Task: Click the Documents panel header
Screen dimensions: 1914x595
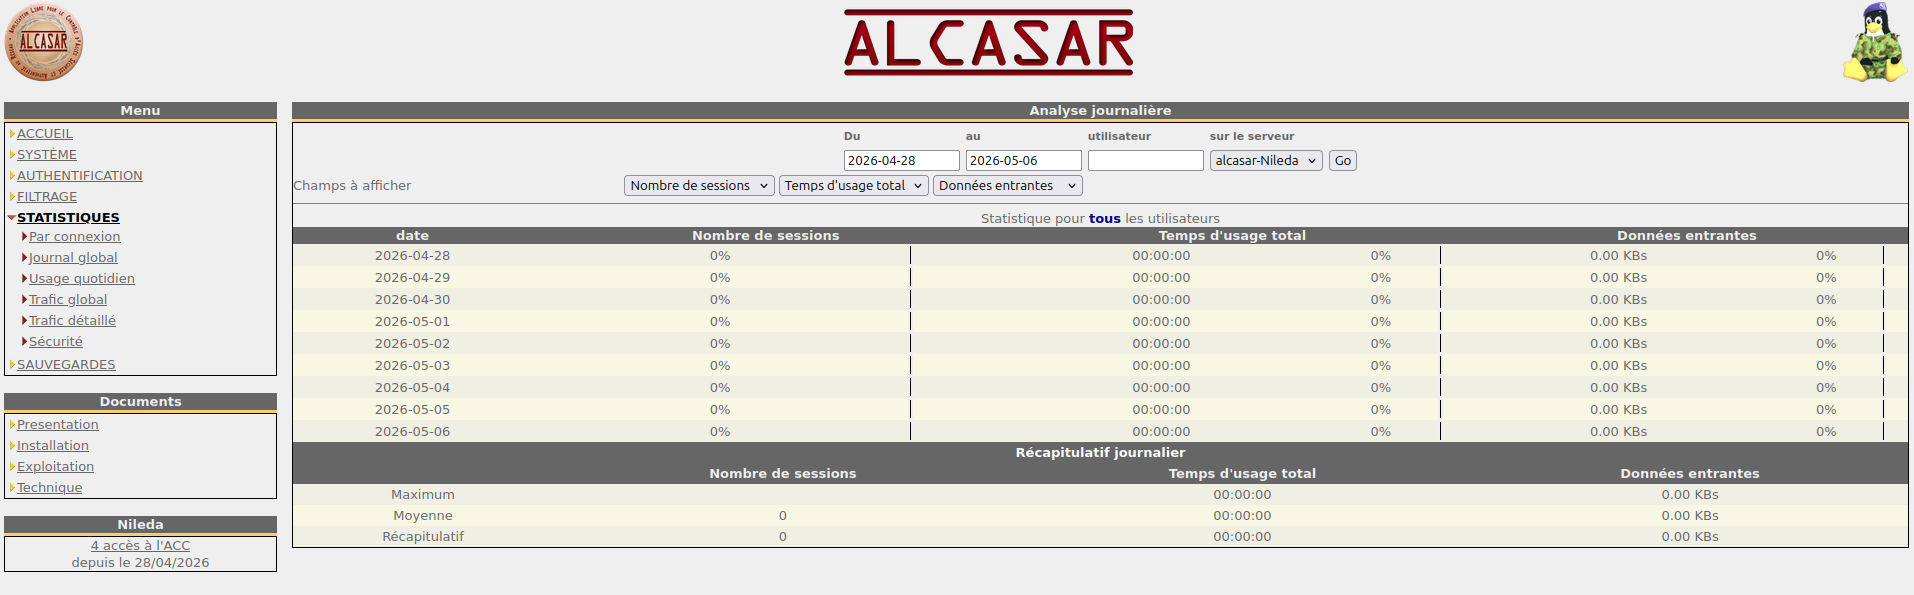Action: [x=140, y=402]
